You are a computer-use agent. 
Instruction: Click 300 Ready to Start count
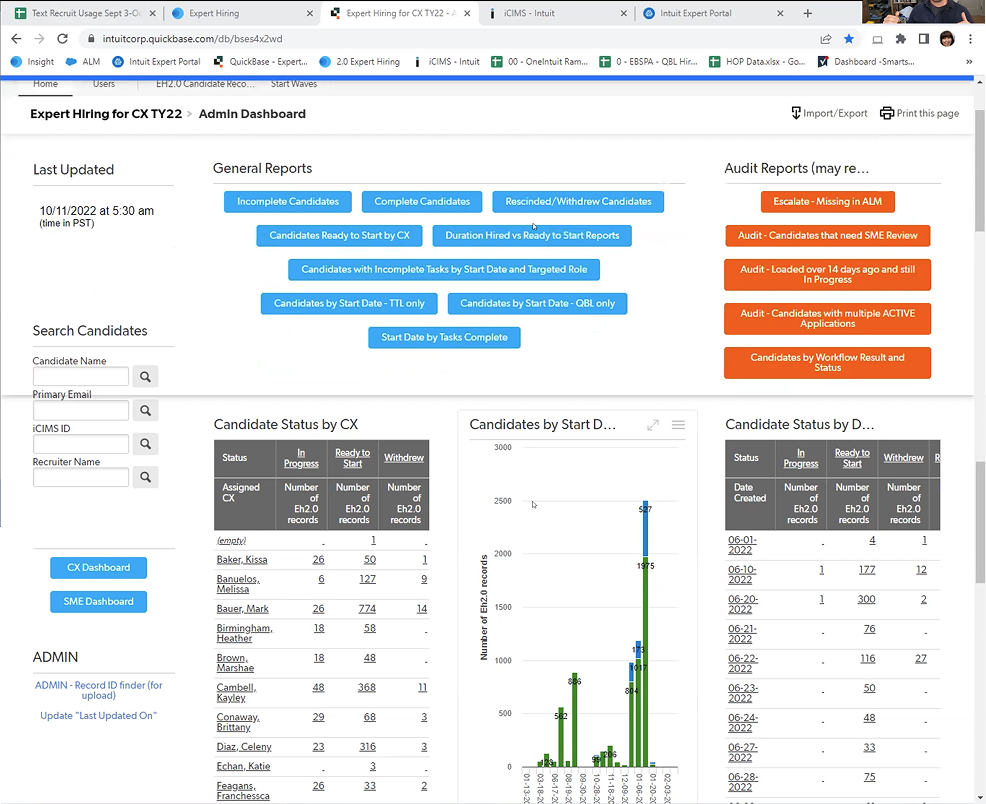(867, 600)
